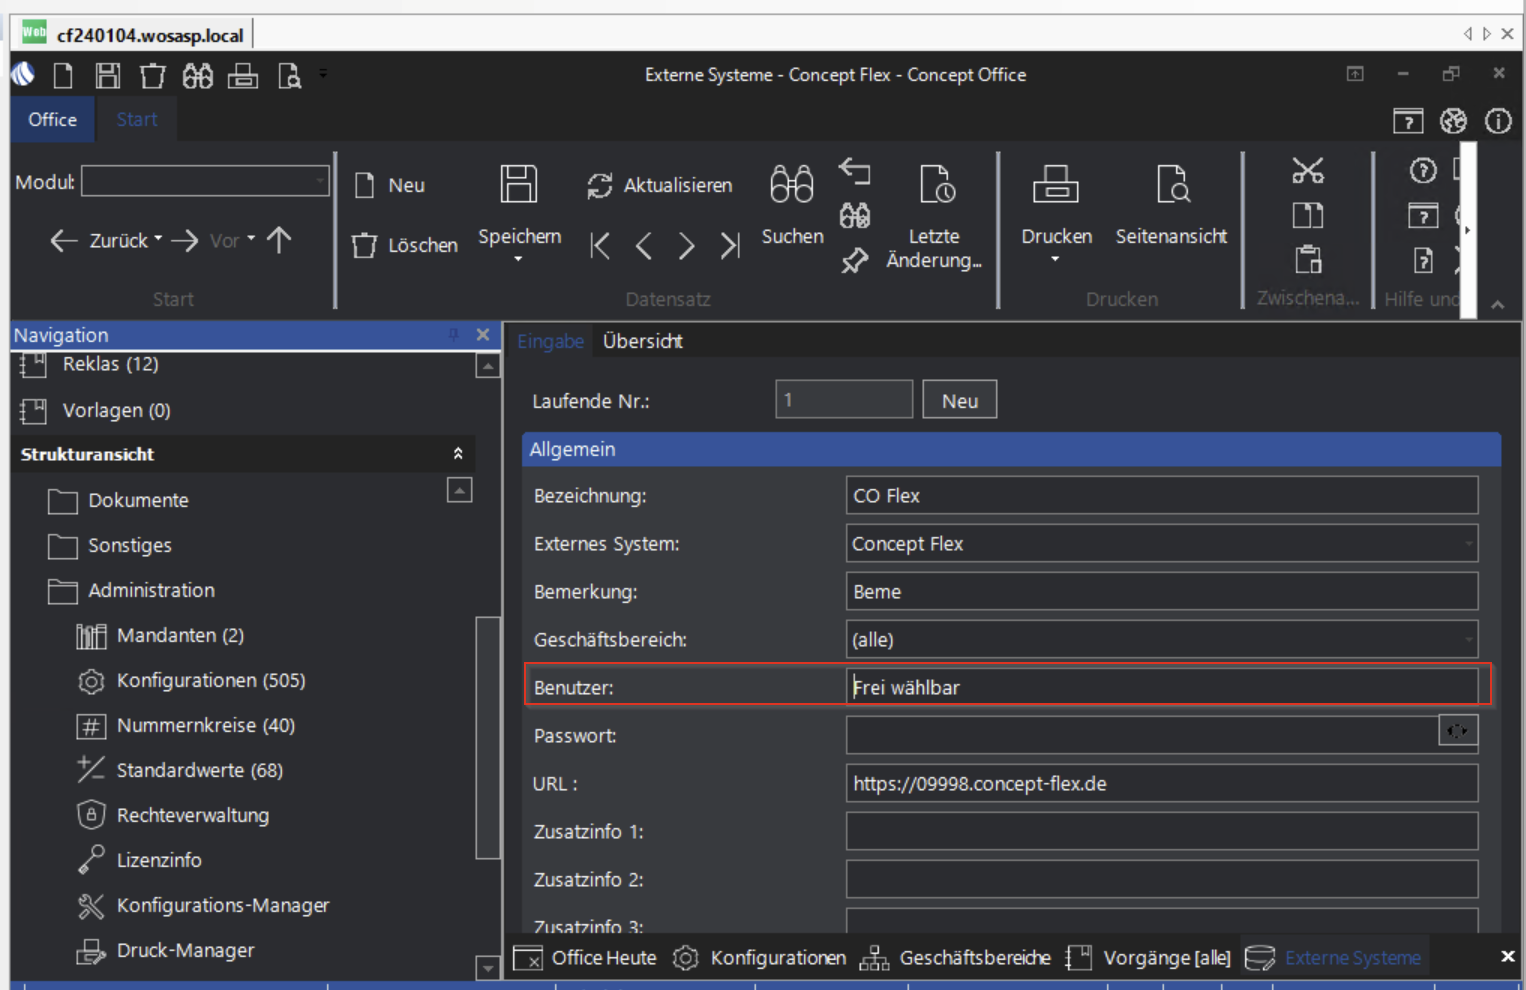Pin the Navigation panel
Image resolution: width=1526 pixels, height=990 pixels.
point(453,335)
